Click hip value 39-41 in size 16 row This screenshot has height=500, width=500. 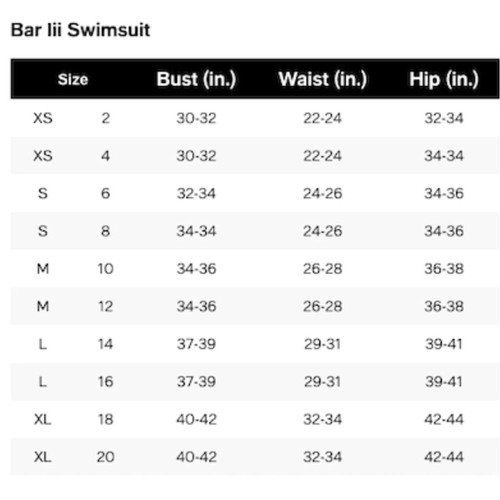click(444, 382)
